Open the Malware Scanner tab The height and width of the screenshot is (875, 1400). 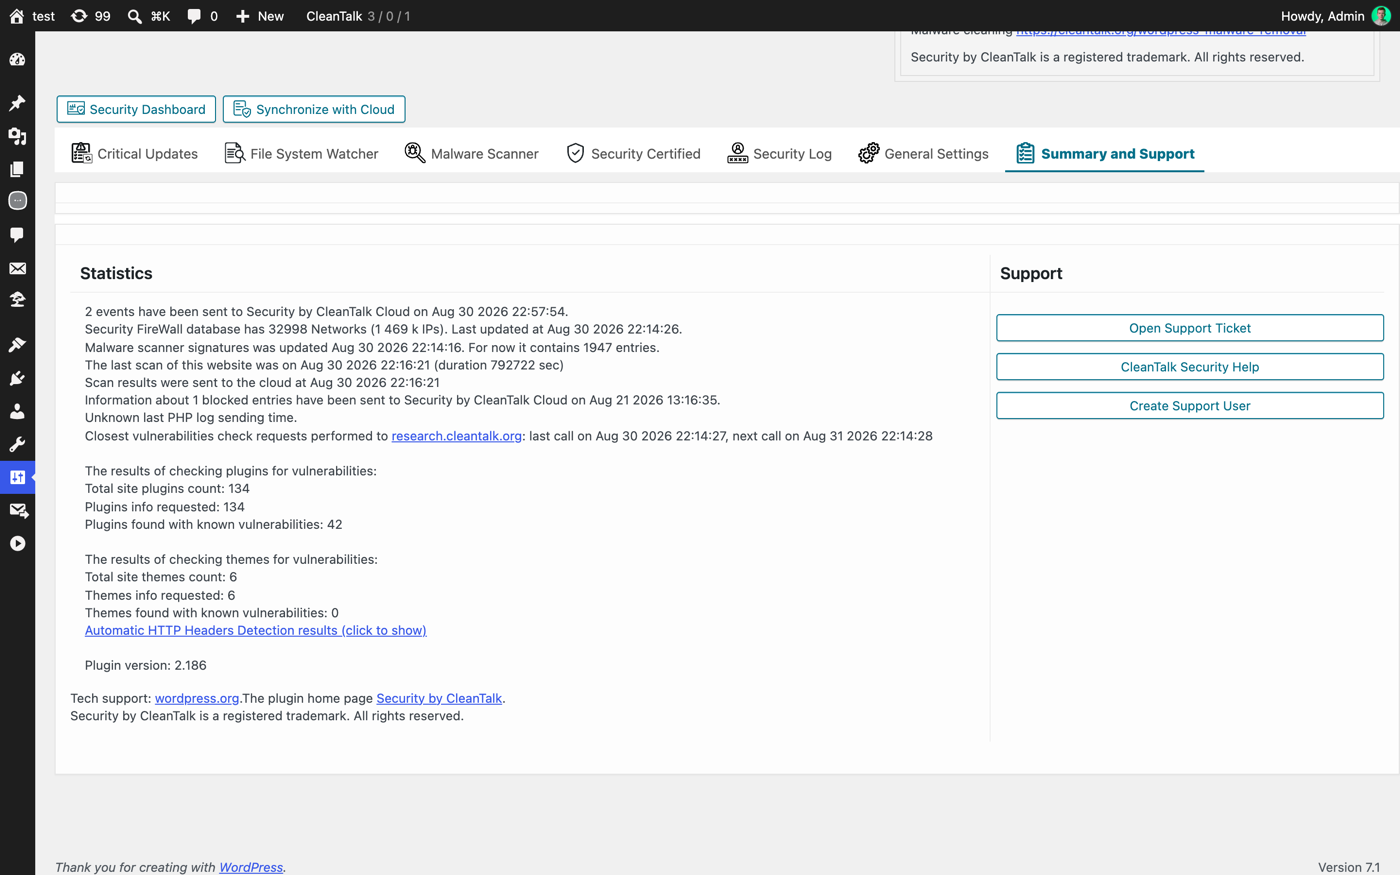[472, 153]
